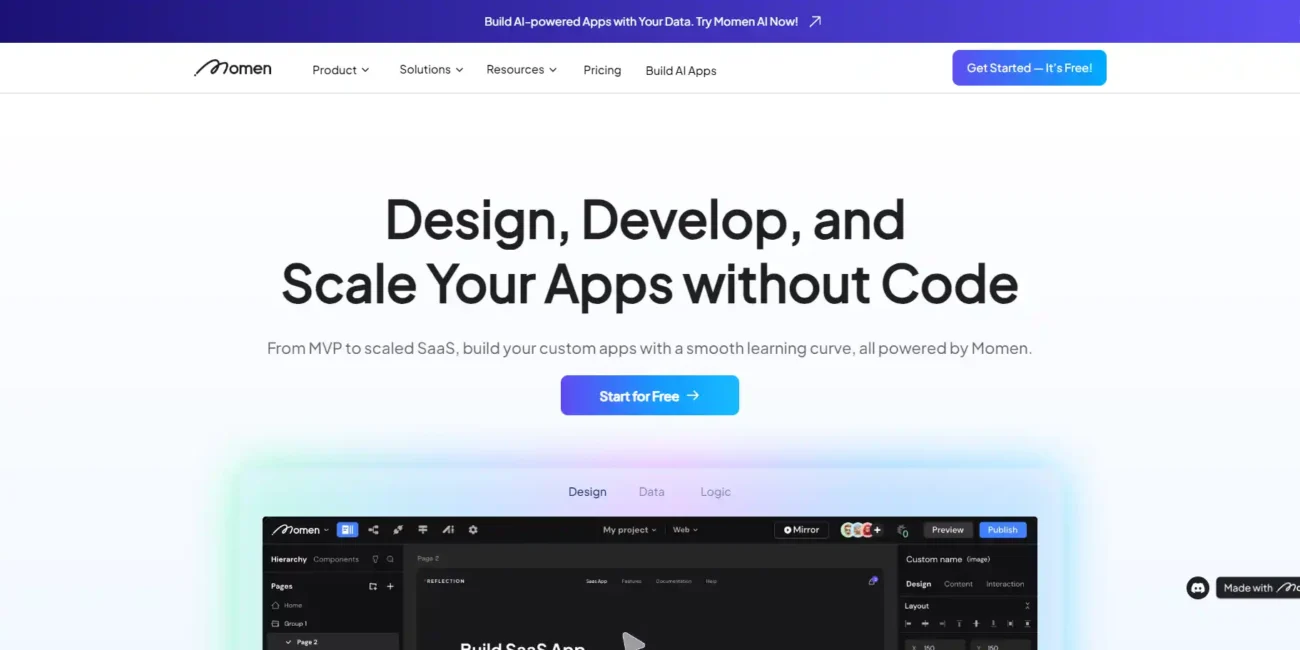Click the collapse icon in Layout section
Screen dimensions: 1300x650
pyautogui.click(x=1027, y=606)
